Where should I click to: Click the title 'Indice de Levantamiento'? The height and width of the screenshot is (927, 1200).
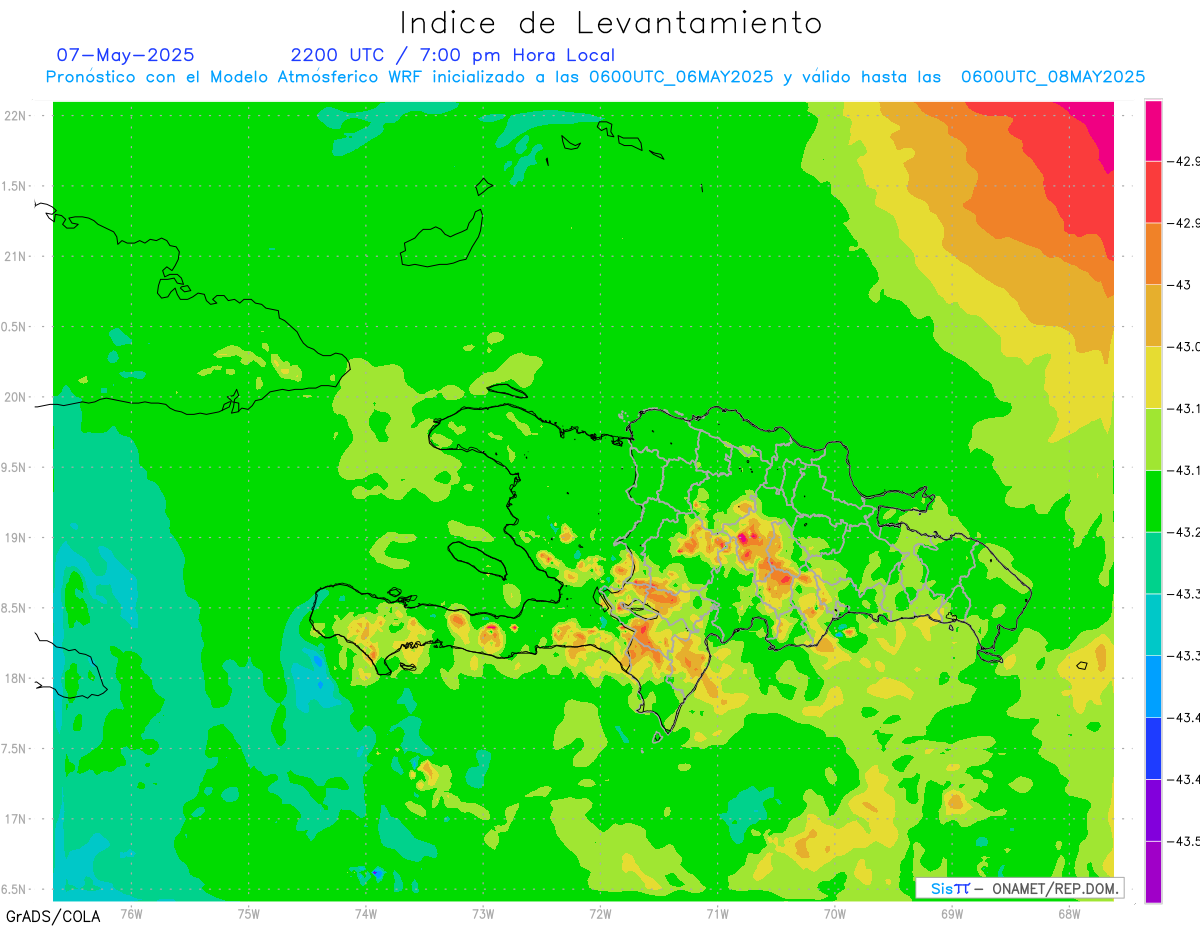pos(611,22)
